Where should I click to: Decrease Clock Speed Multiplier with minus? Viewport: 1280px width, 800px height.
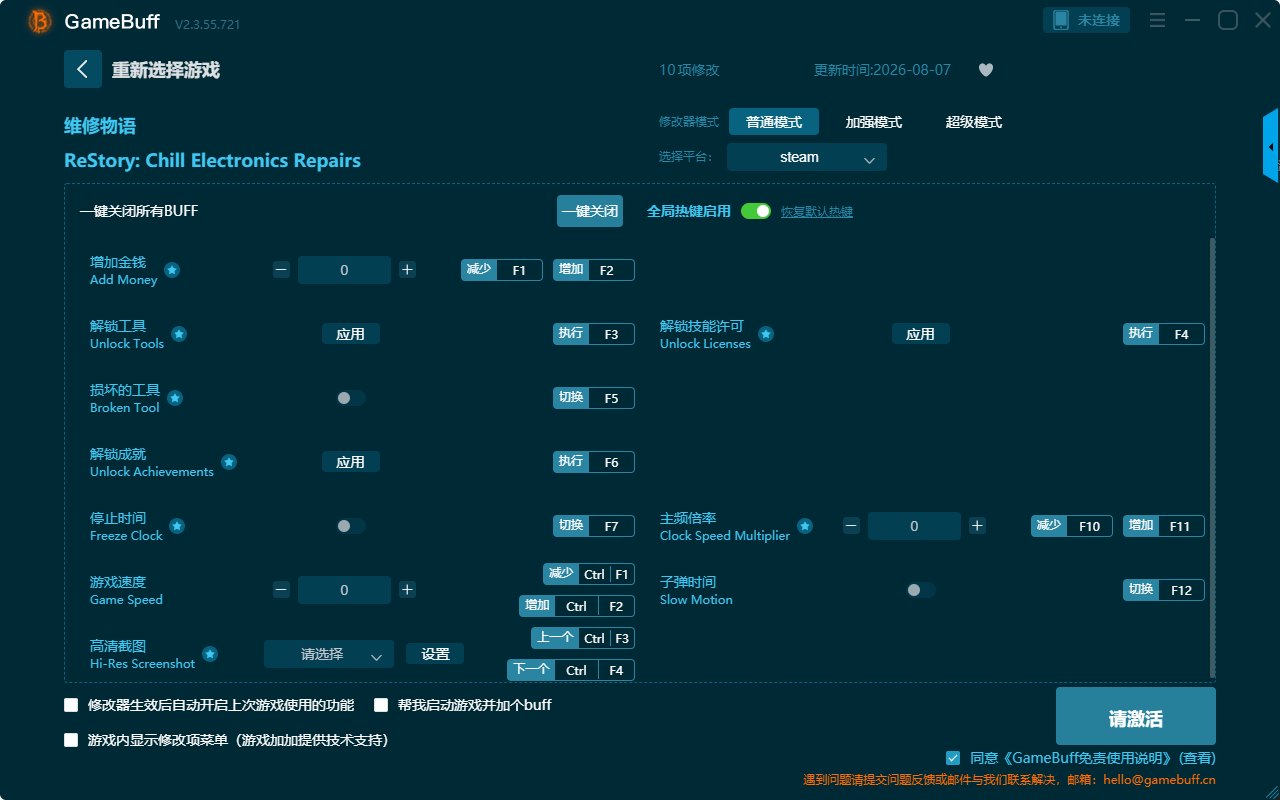[851, 526]
